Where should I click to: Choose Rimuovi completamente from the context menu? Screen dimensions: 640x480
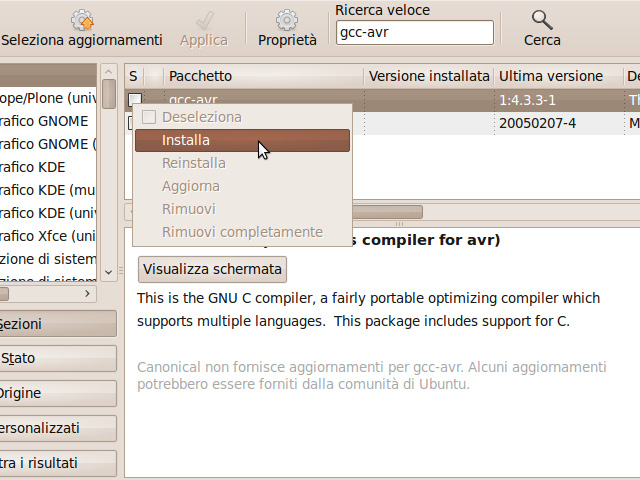[x=242, y=232]
